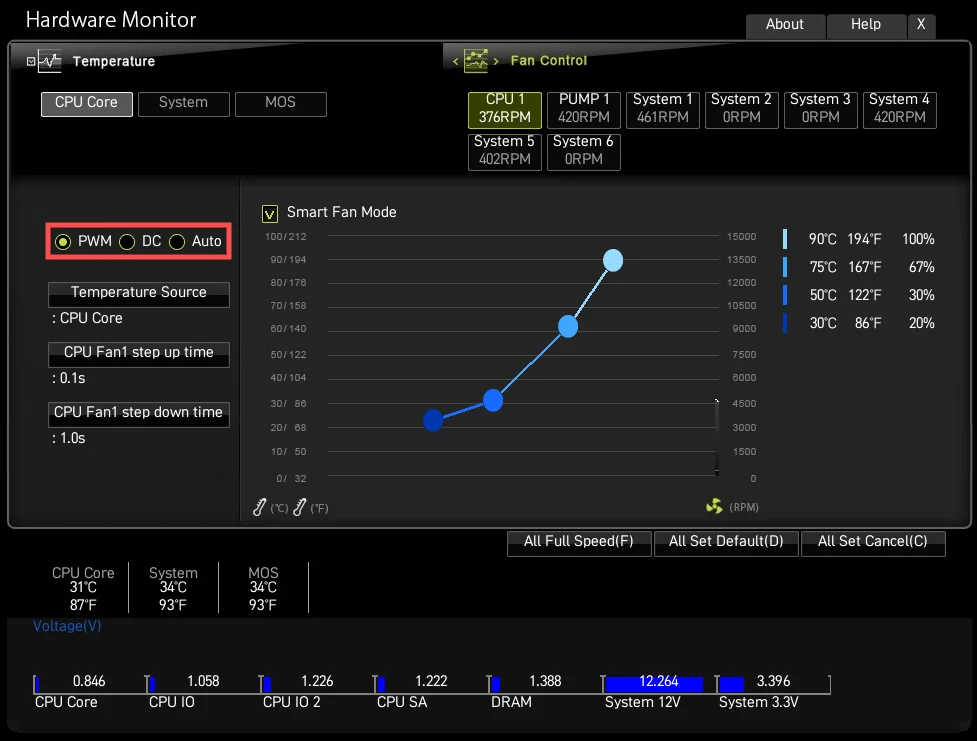Click All Full Speed(F) button
Screen dimensions: 977x741
(578, 543)
